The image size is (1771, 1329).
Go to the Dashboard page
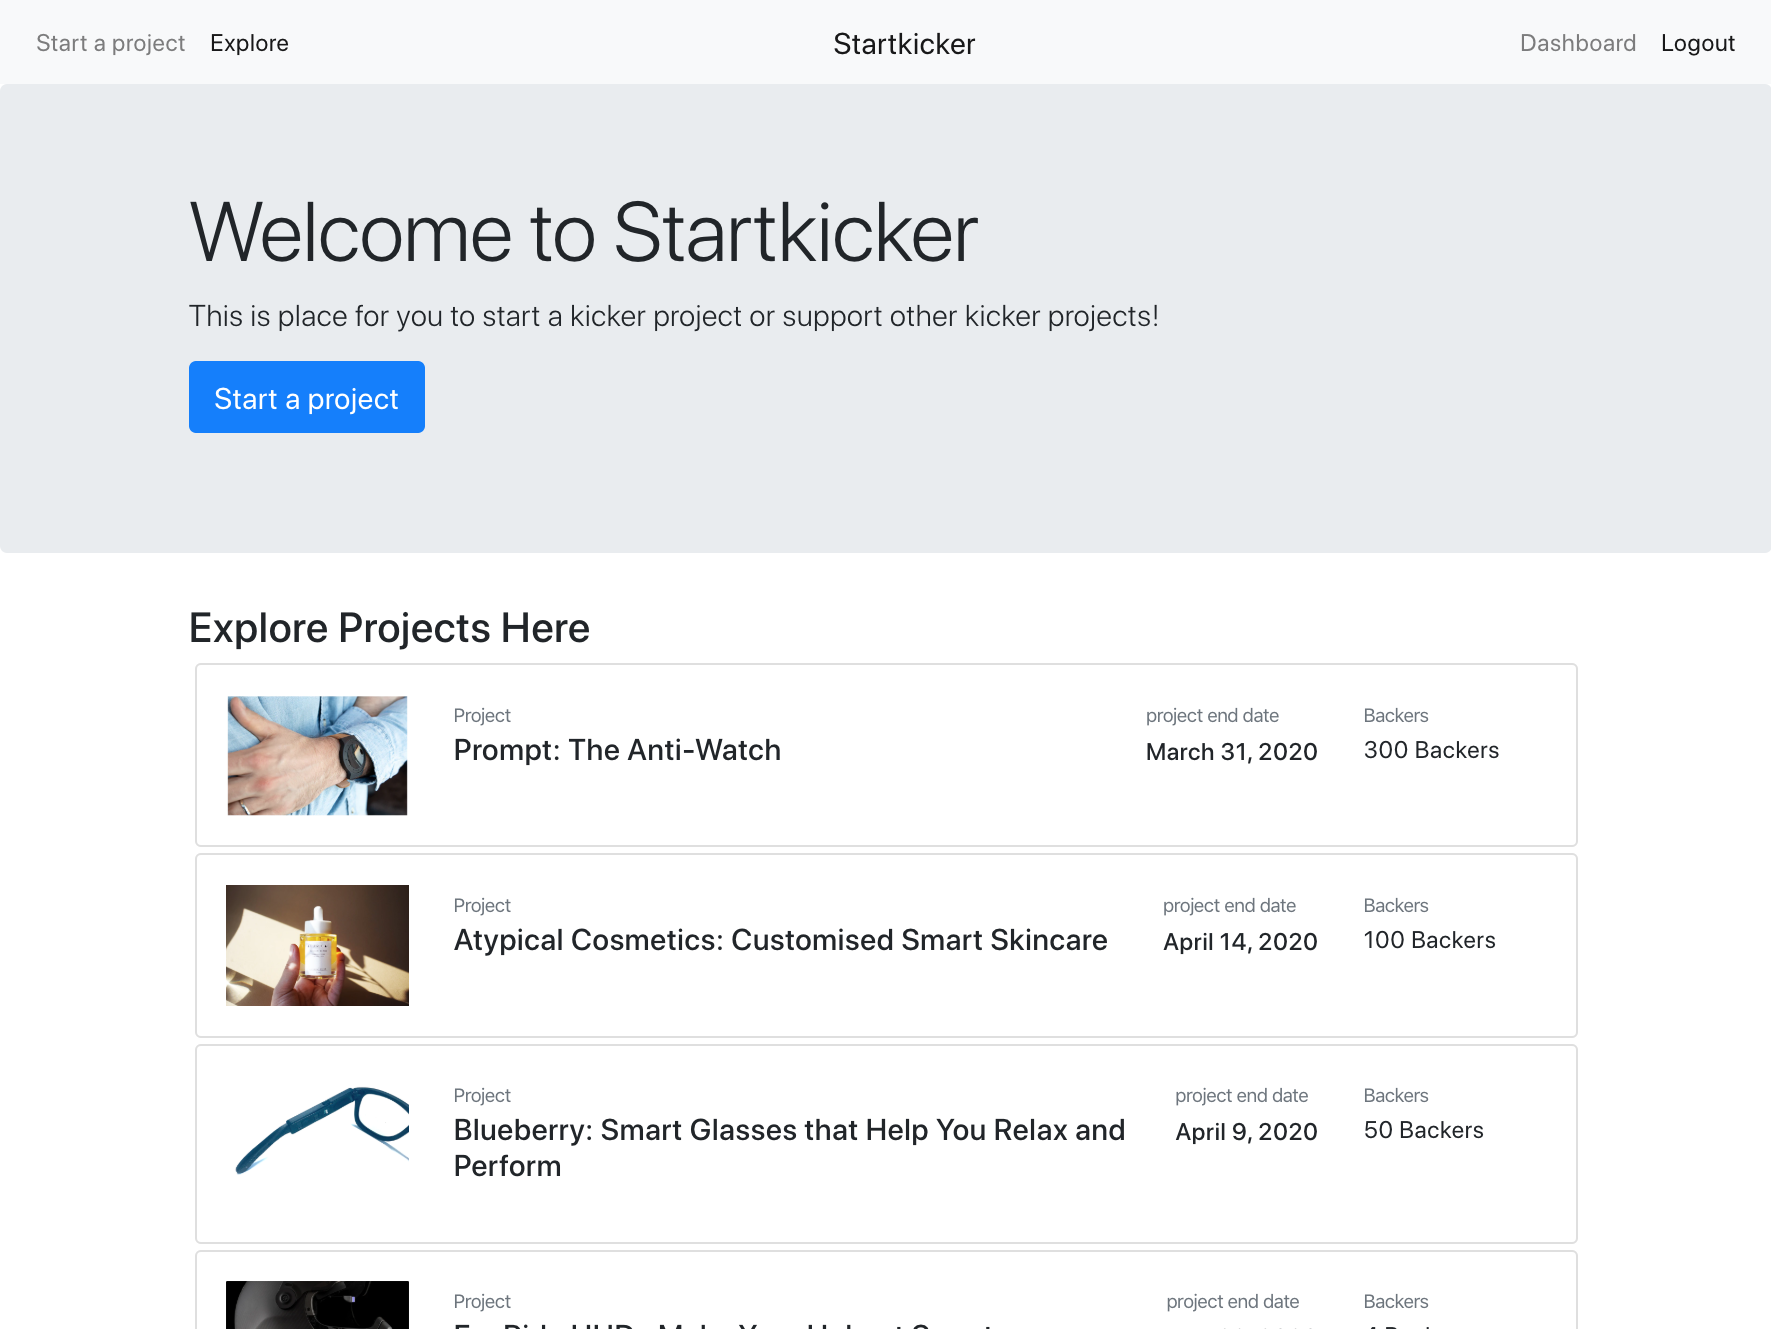(1577, 43)
